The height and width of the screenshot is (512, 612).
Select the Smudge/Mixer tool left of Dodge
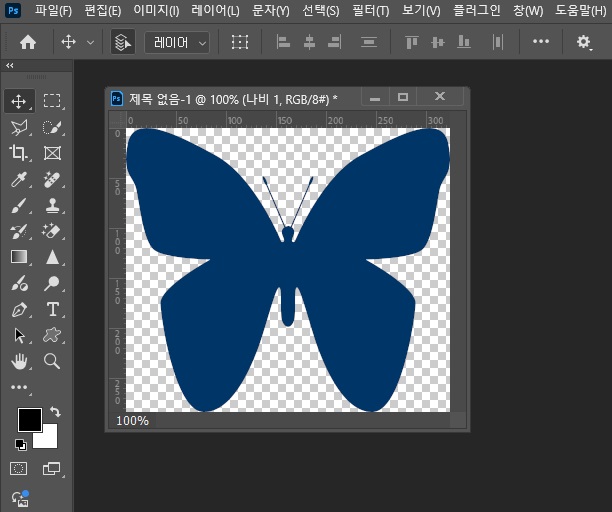point(19,283)
